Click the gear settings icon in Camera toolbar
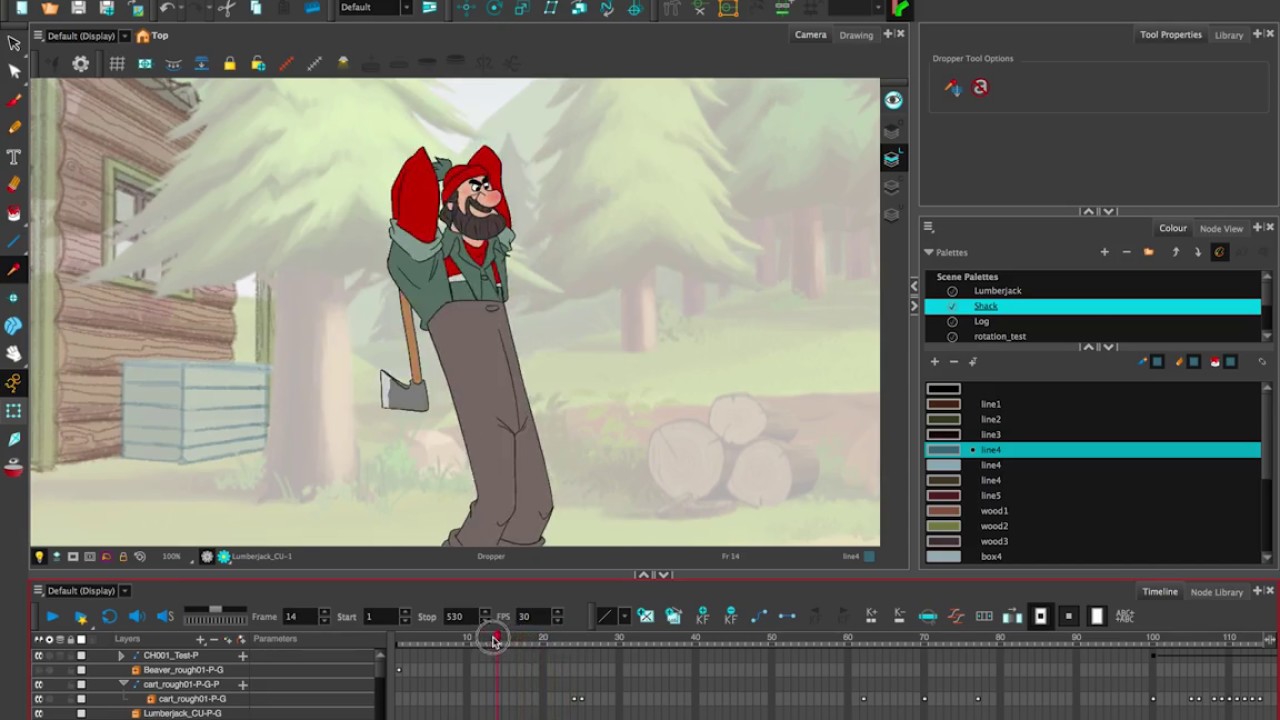The height and width of the screenshot is (720, 1280). 81,64
